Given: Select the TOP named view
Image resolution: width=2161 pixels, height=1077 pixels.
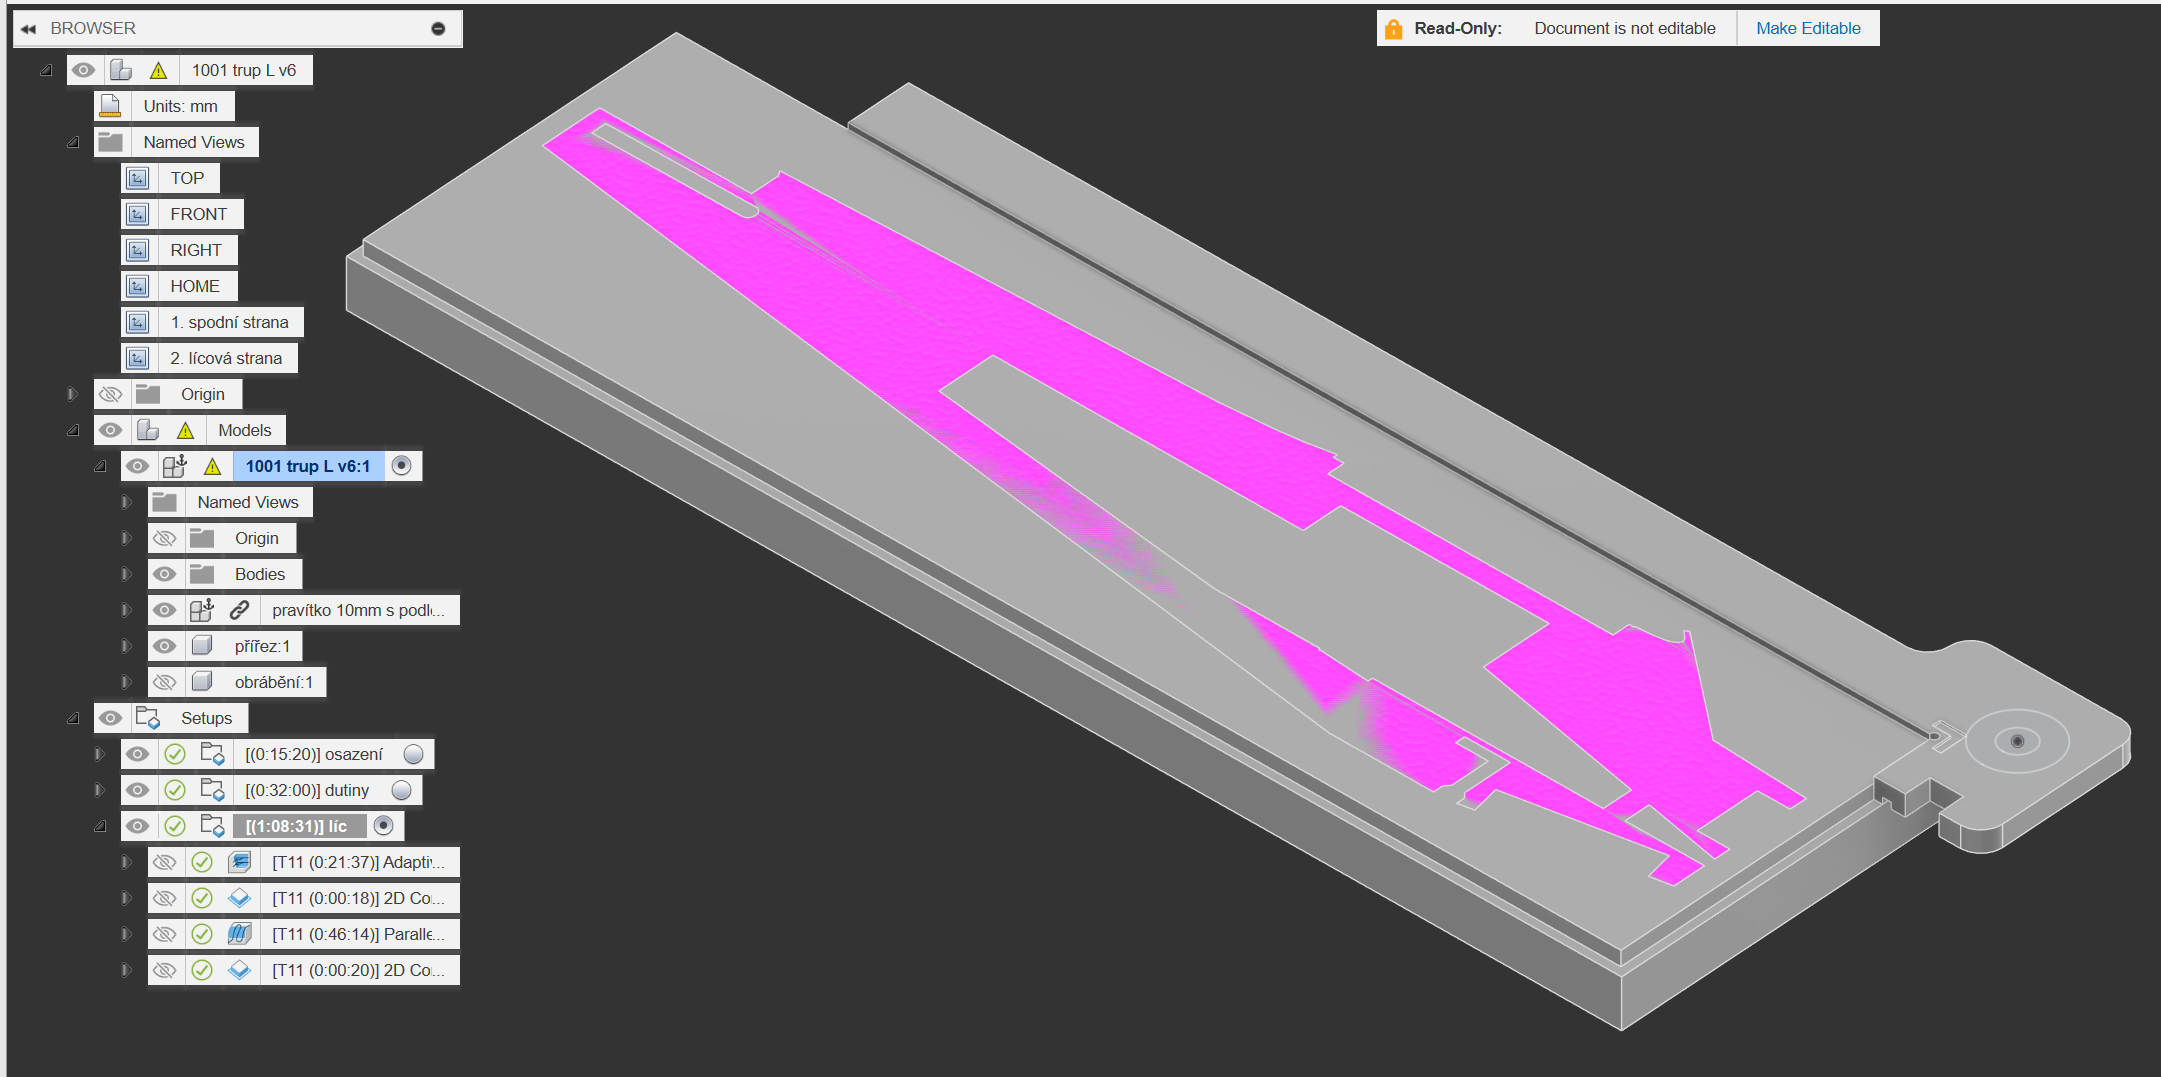Looking at the screenshot, I should pos(186,178).
